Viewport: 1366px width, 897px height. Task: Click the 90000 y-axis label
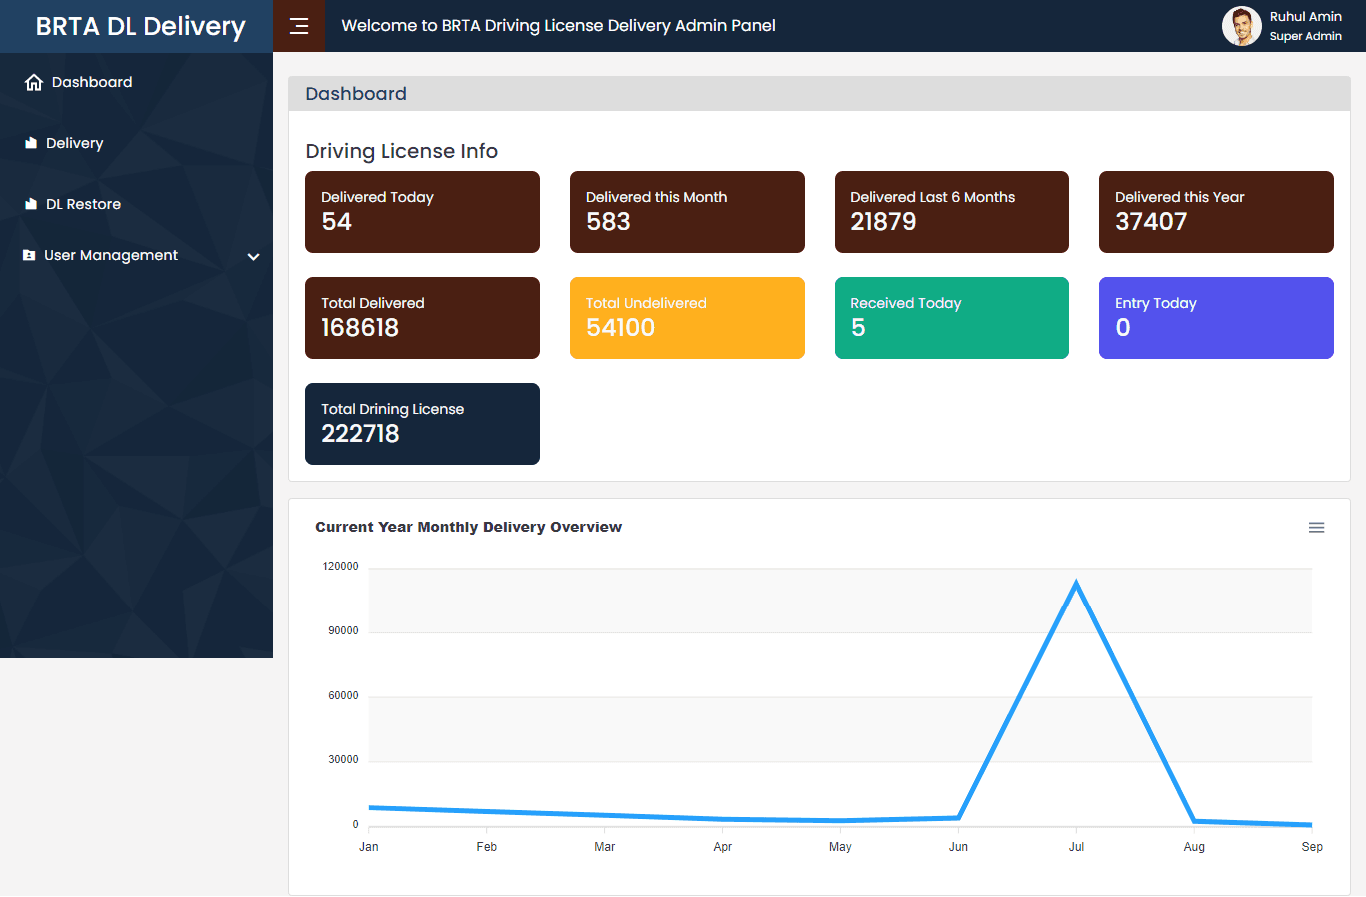coord(343,631)
